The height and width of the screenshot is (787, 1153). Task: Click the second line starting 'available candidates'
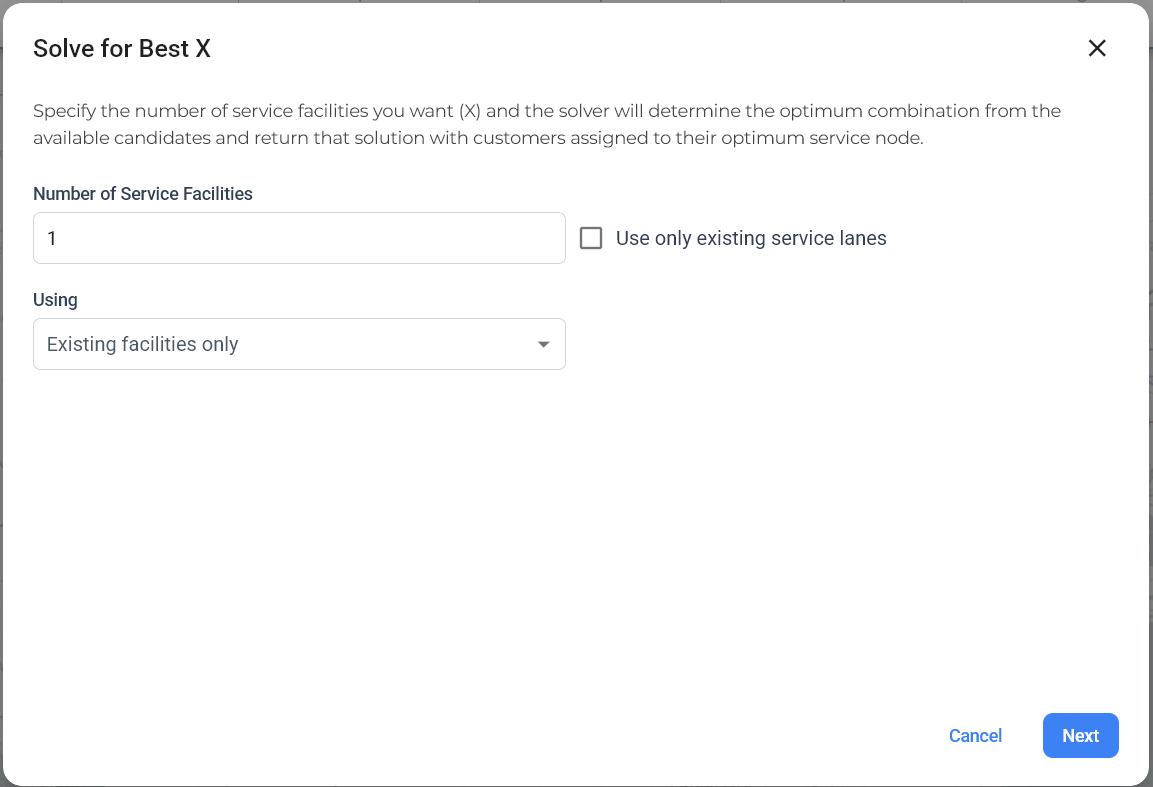(478, 138)
